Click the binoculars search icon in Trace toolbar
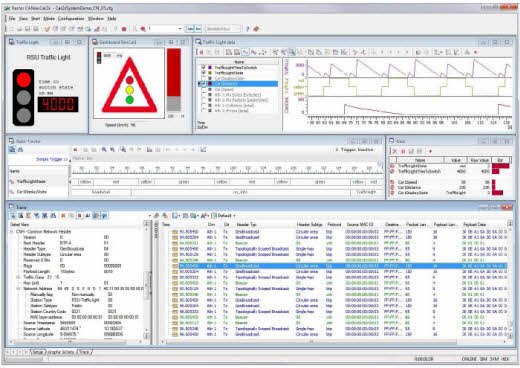 pyautogui.click(x=53, y=216)
